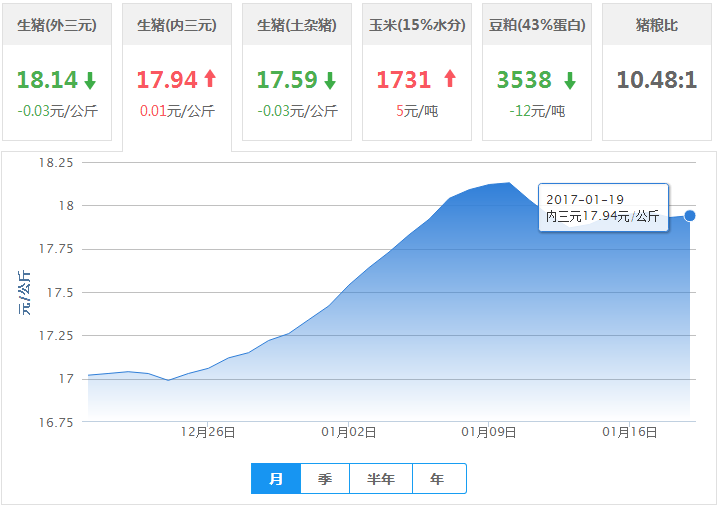
Task: Select the 月 time range button
Action: coord(276,479)
